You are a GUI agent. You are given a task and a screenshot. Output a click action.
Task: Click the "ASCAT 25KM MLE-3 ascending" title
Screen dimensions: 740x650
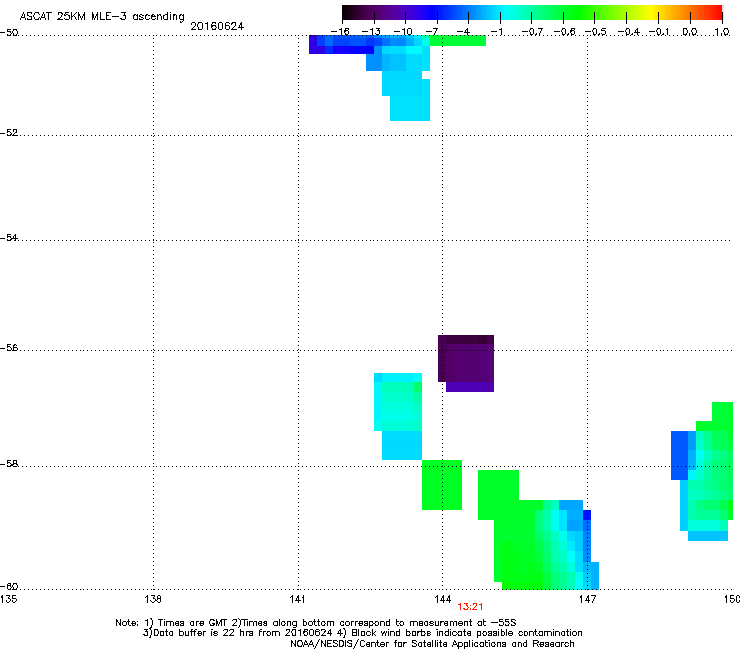[x=102, y=17]
